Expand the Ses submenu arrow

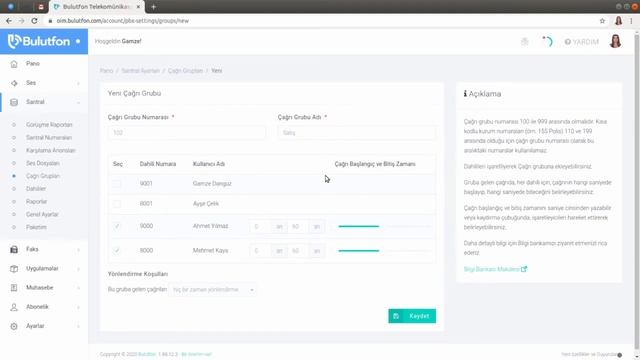78,83
